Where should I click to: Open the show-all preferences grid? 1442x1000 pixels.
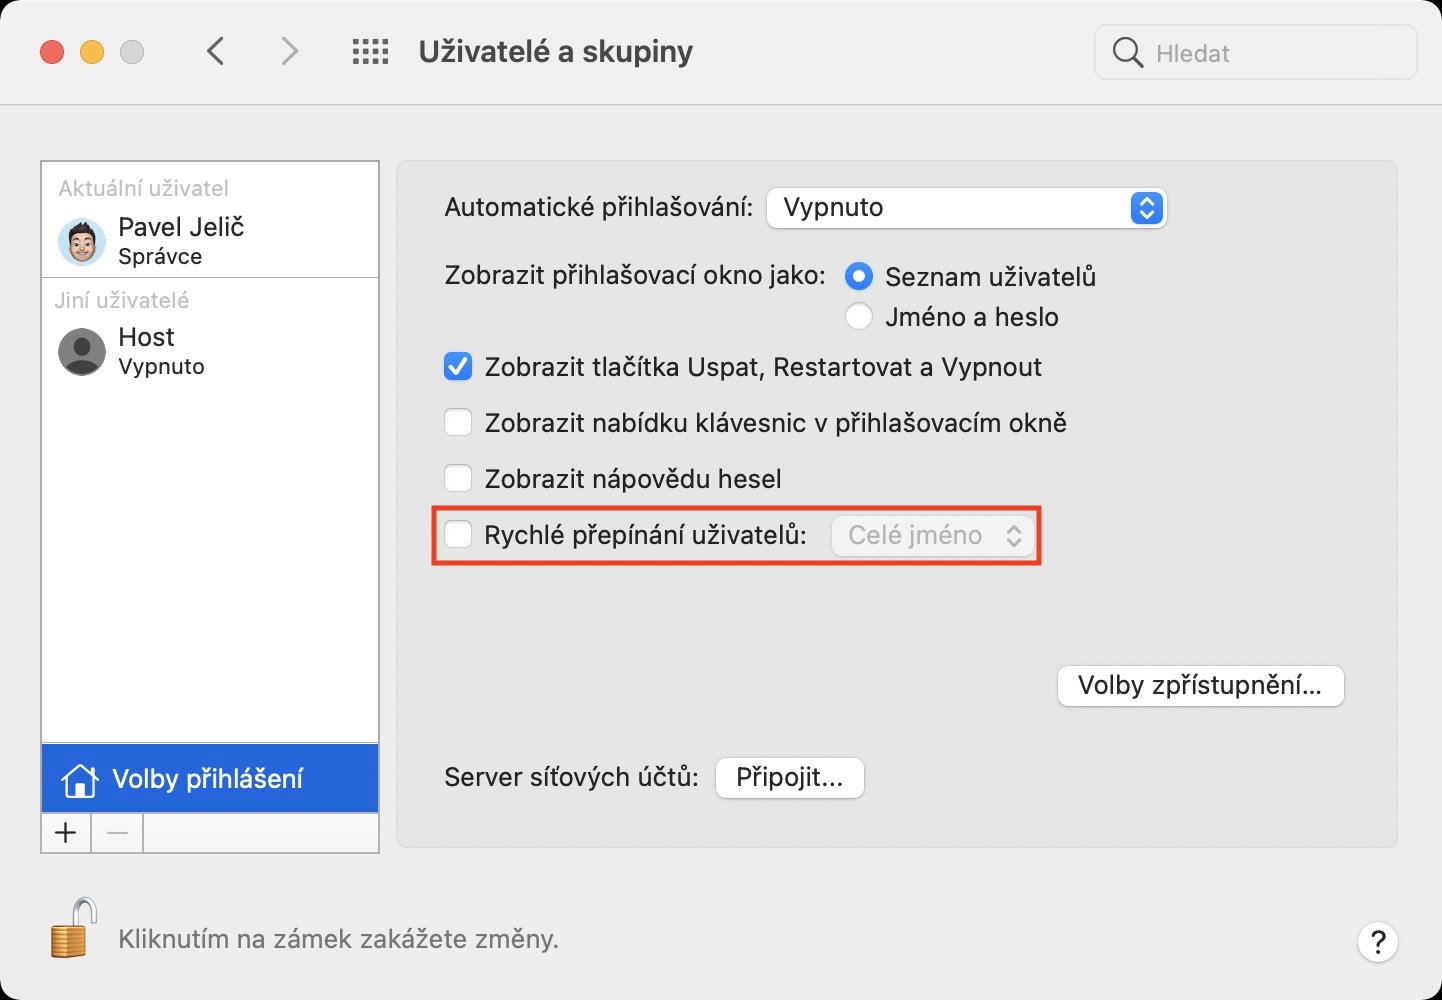370,52
